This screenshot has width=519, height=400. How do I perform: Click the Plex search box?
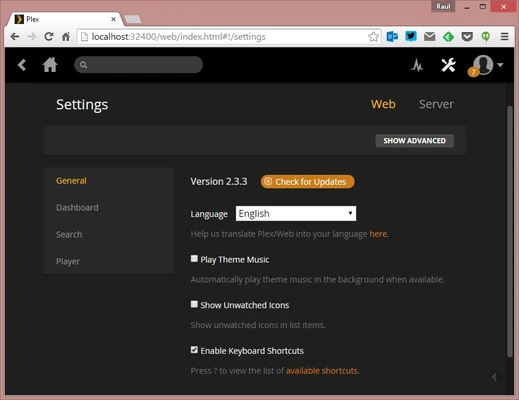[138, 65]
